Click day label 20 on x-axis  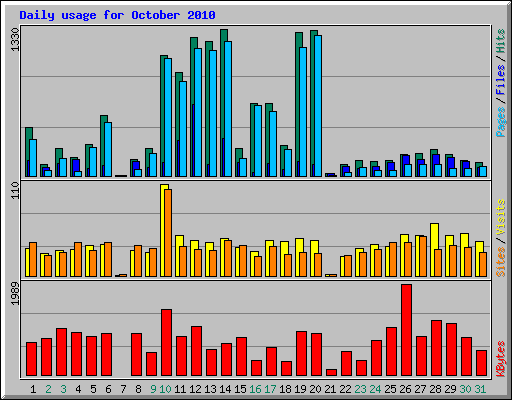pyautogui.click(x=315, y=389)
